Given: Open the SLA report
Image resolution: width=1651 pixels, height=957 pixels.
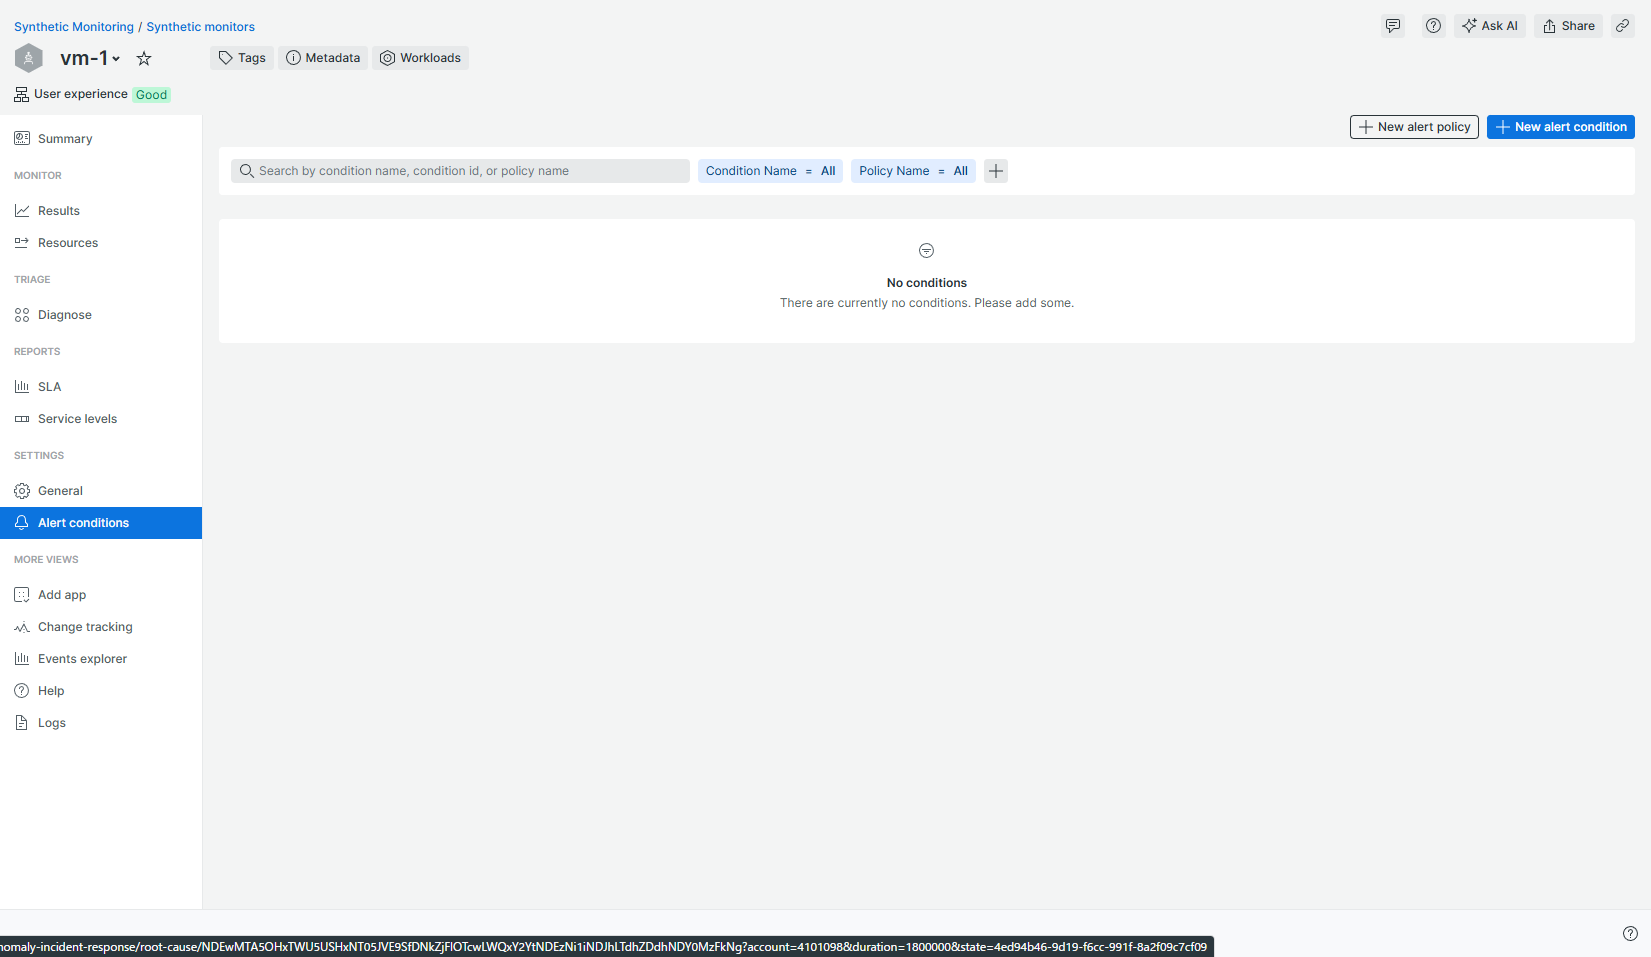Looking at the screenshot, I should (101, 387).
